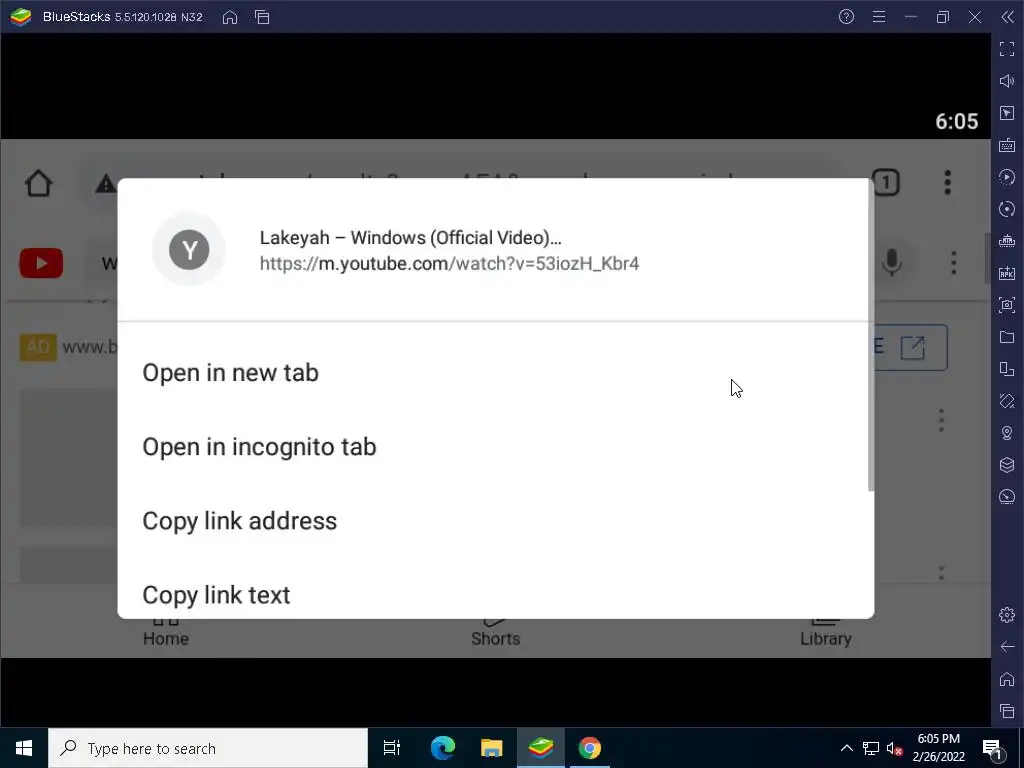Click BlueStacks set location icon
The image size is (1024, 768).
coord(1007,433)
